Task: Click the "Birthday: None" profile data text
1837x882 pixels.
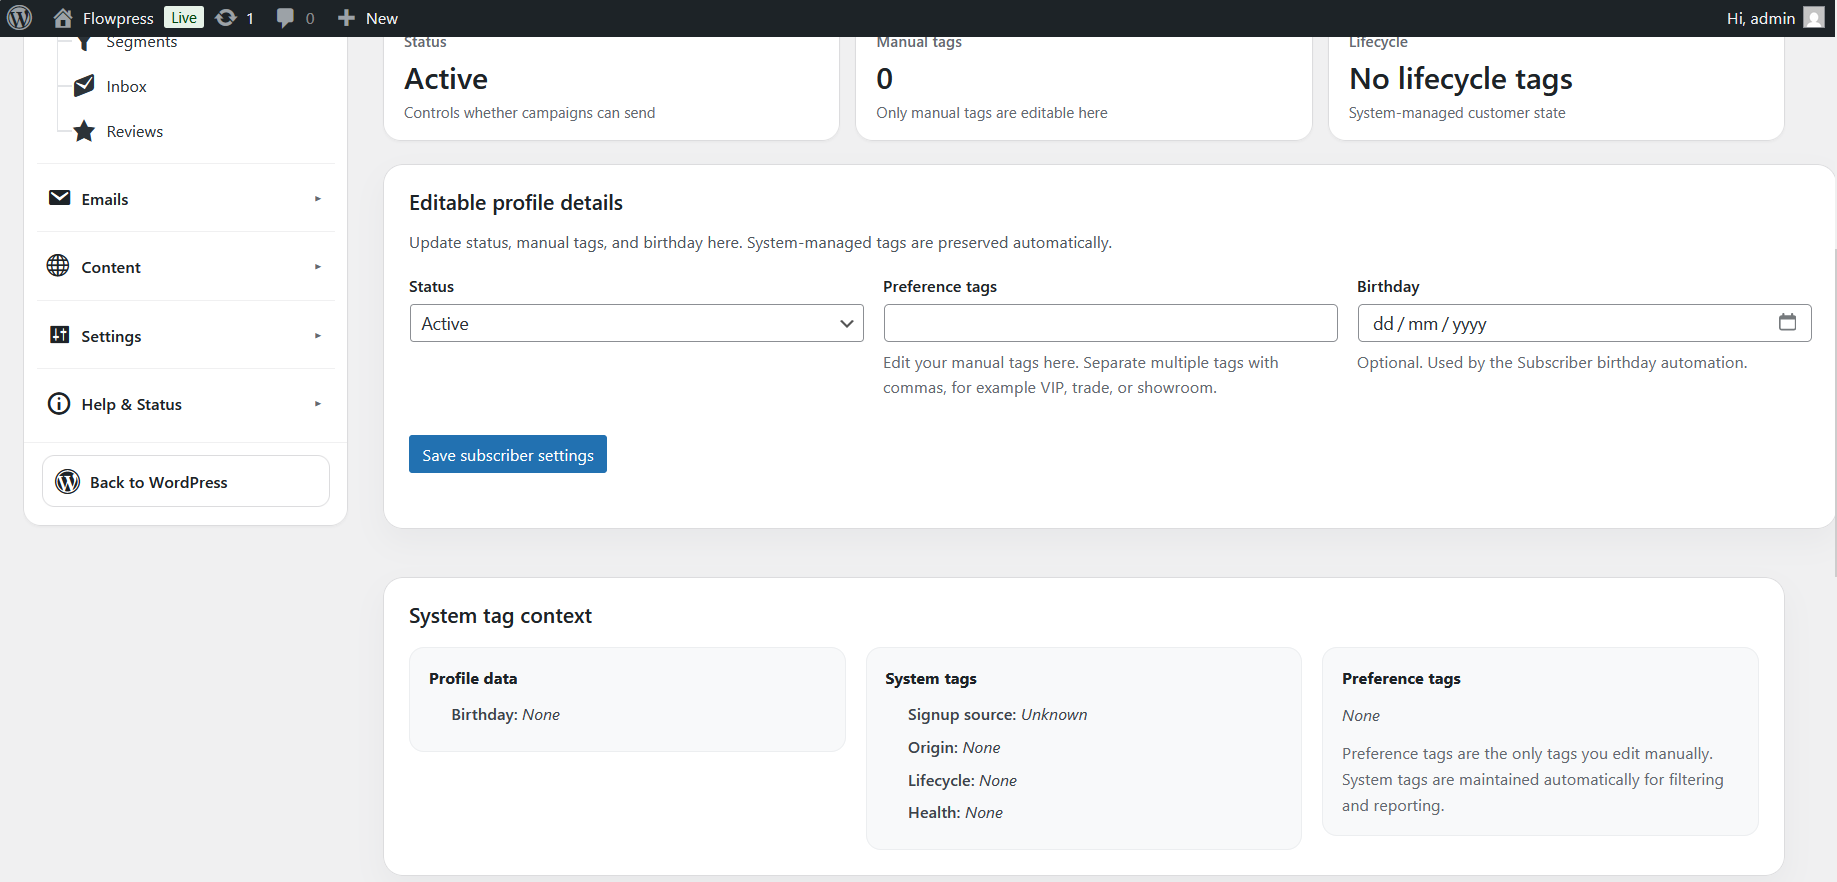Action: point(505,715)
